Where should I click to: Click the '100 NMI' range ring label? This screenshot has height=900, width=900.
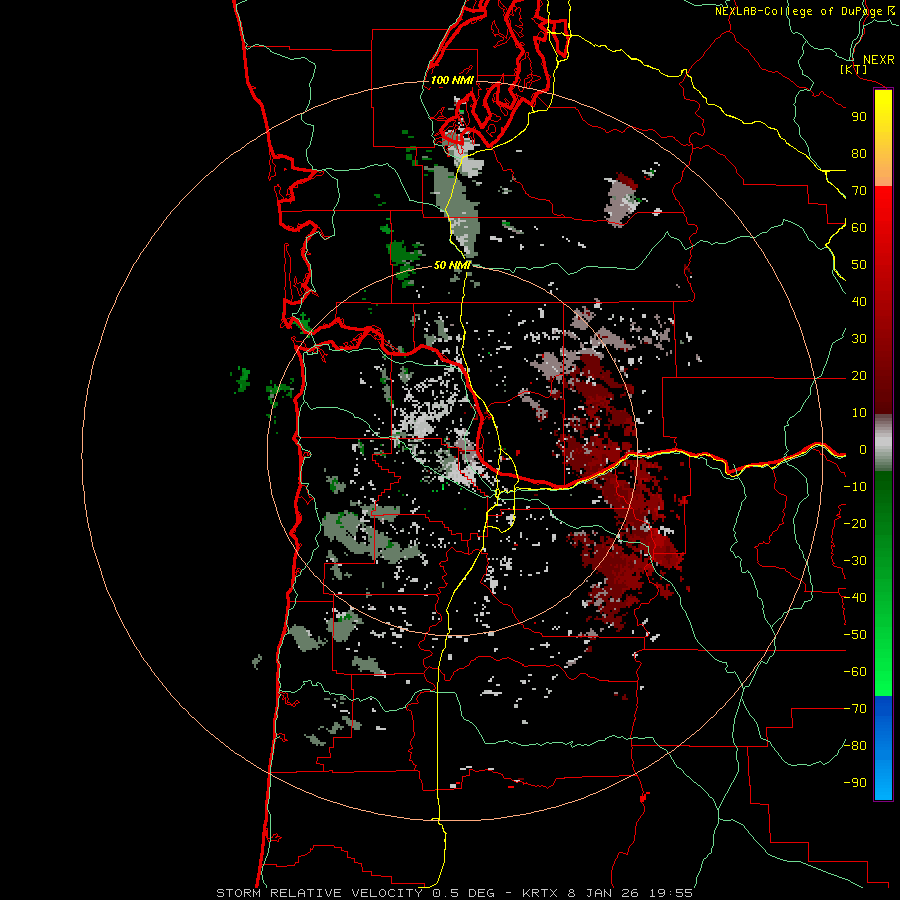click(x=452, y=80)
